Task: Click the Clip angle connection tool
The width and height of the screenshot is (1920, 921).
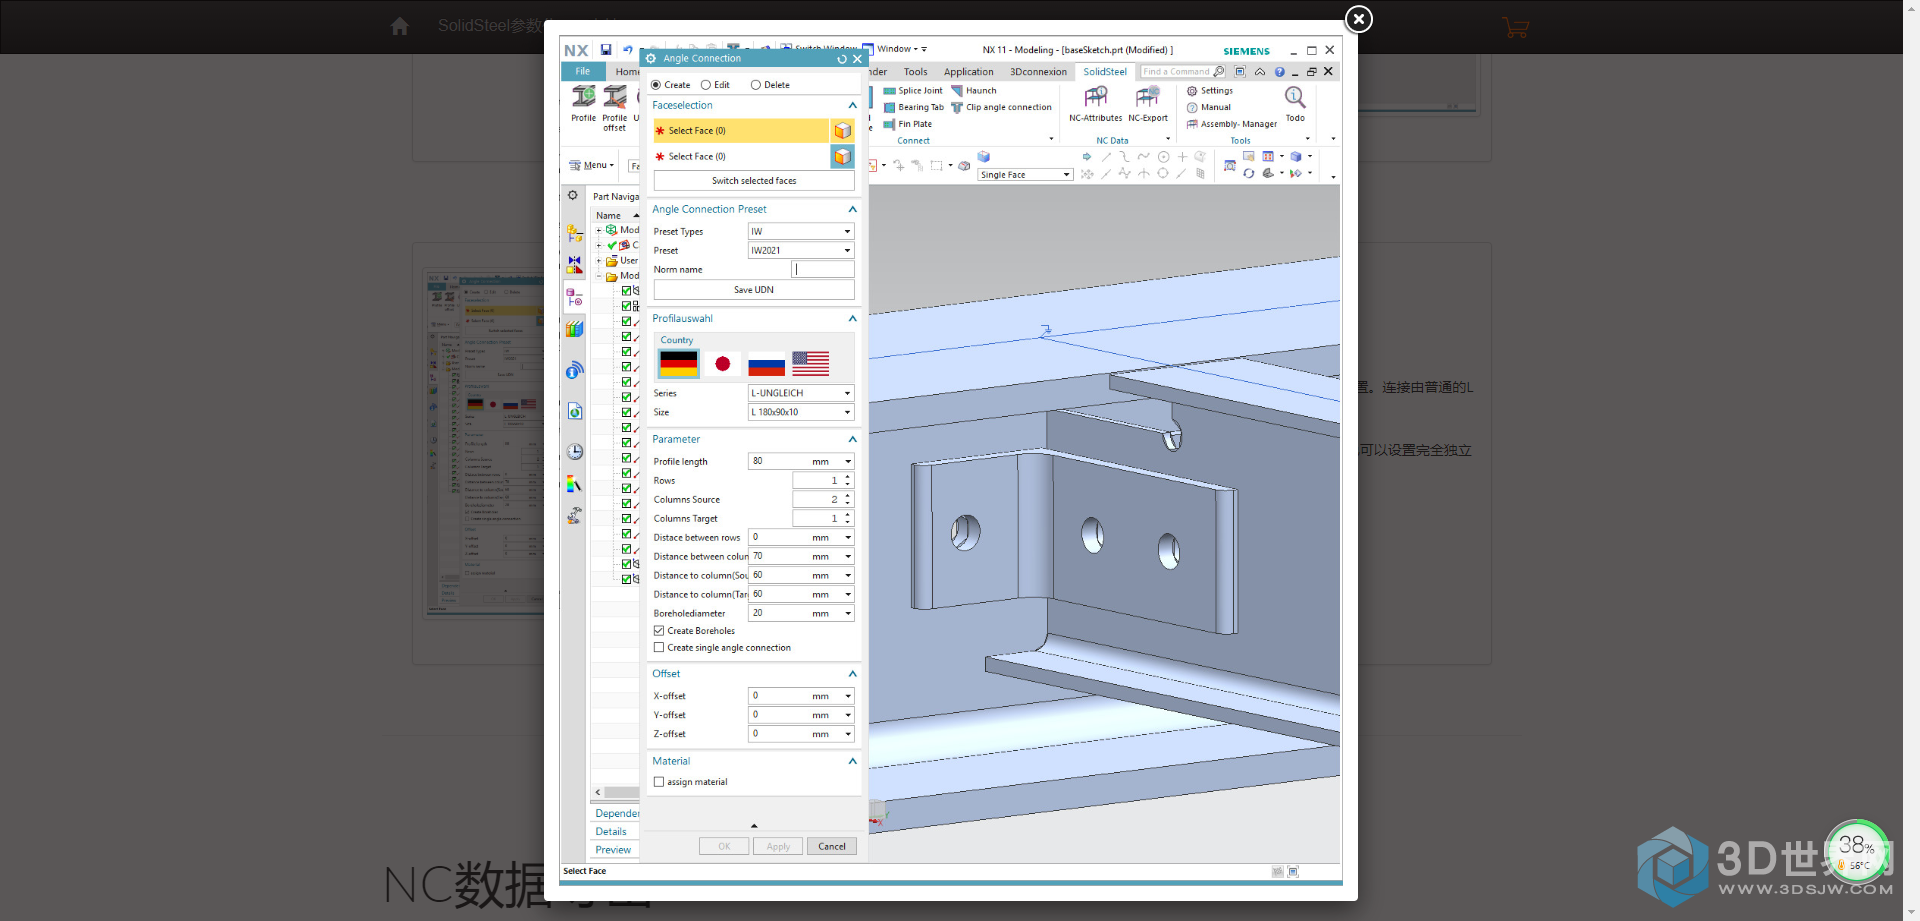Action: [x=1002, y=108]
